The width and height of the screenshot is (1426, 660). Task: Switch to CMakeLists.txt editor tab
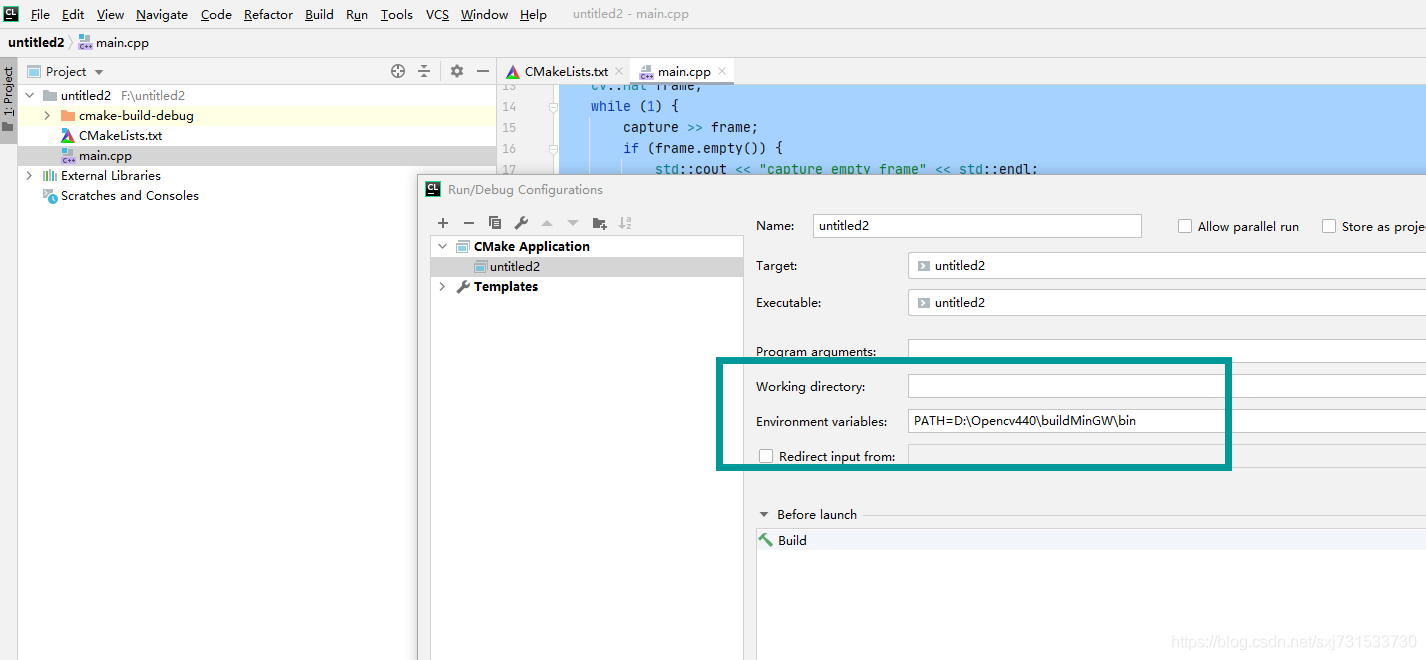[x=566, y=71]
